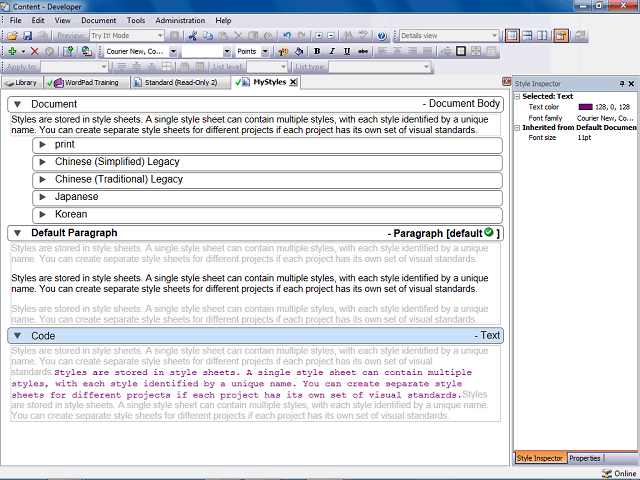Collapse Inherited from Default Document node
Viewport: 640px width, 480px height.
click(x=517, y=128)
